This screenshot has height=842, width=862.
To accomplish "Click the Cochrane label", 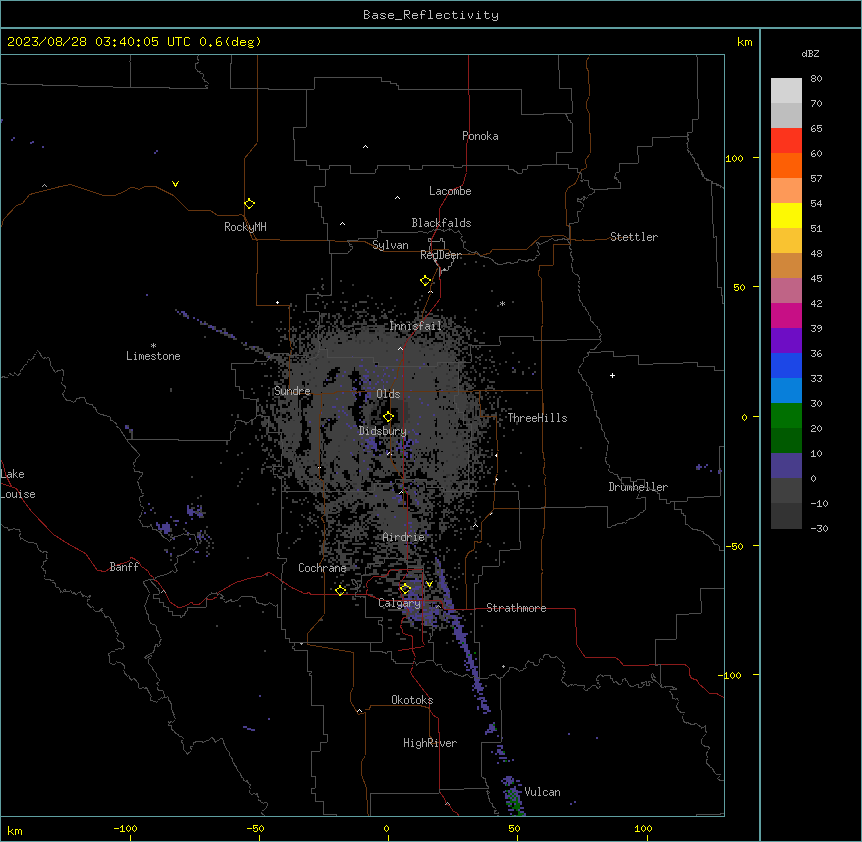I will 322,568.
